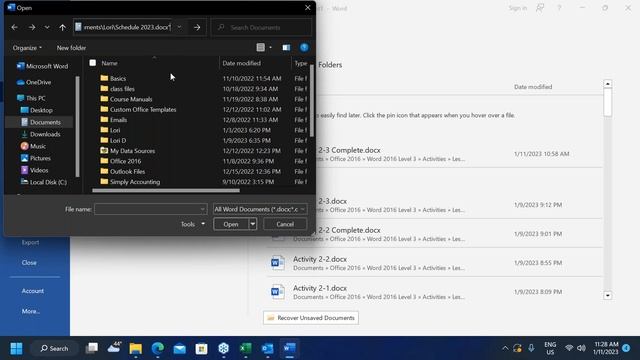Viewport: 640px width, 360px height.
Task: Open More... in Word backstage menu
Action: click(31, 311)
